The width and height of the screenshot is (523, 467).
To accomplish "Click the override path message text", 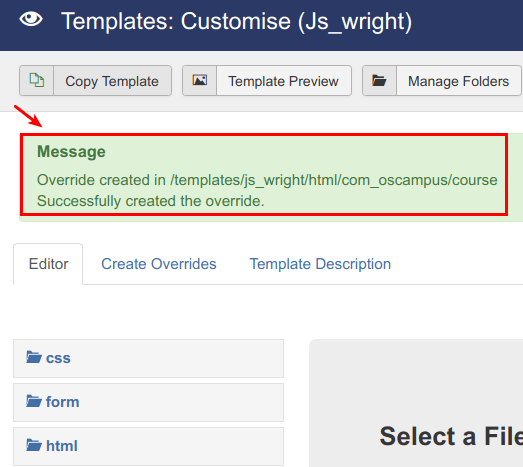I will [267, 180].
